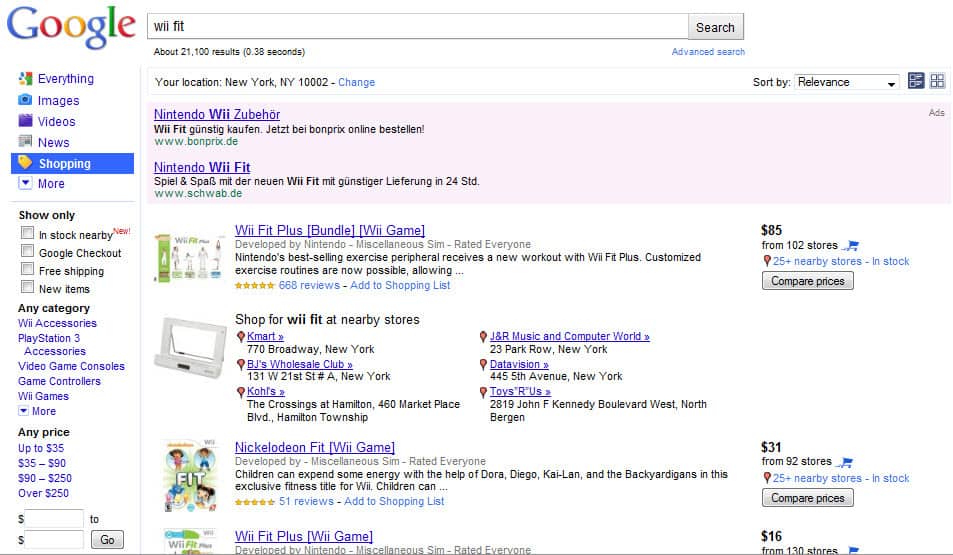Open Advanced search link

coord(708,52)
